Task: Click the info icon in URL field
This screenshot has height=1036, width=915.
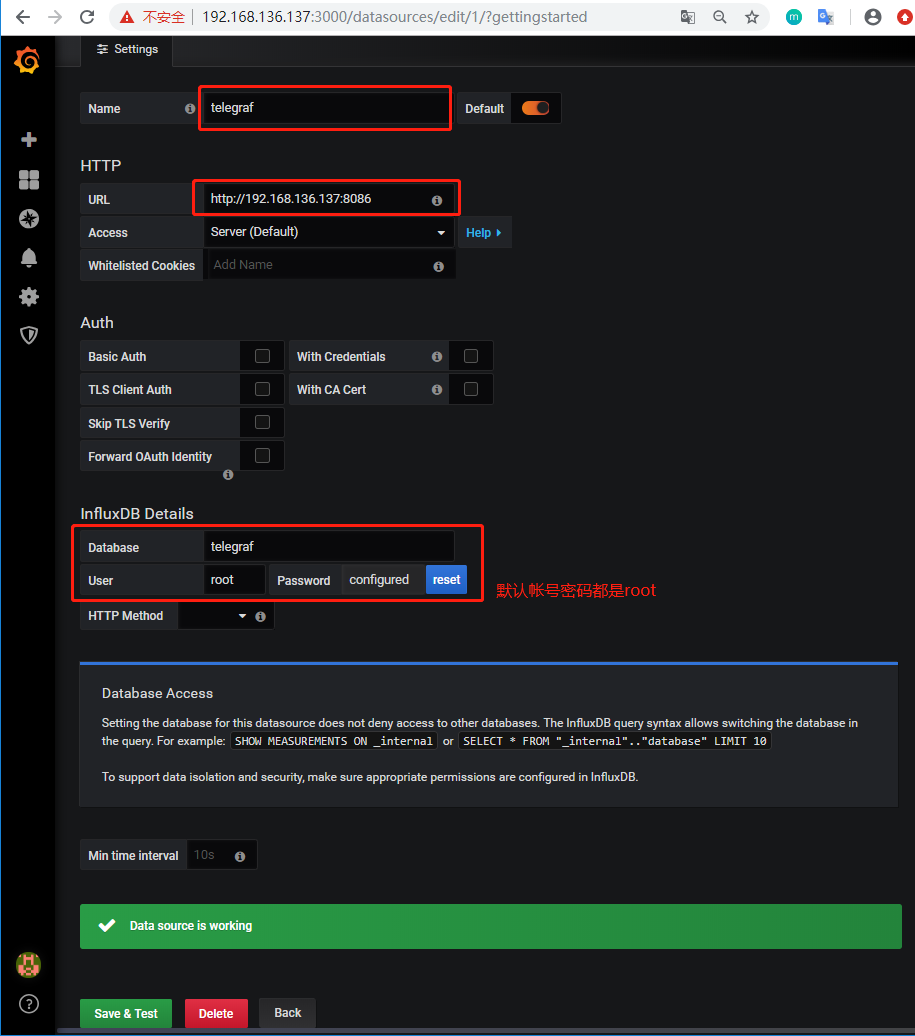Action: pos(437,200)
